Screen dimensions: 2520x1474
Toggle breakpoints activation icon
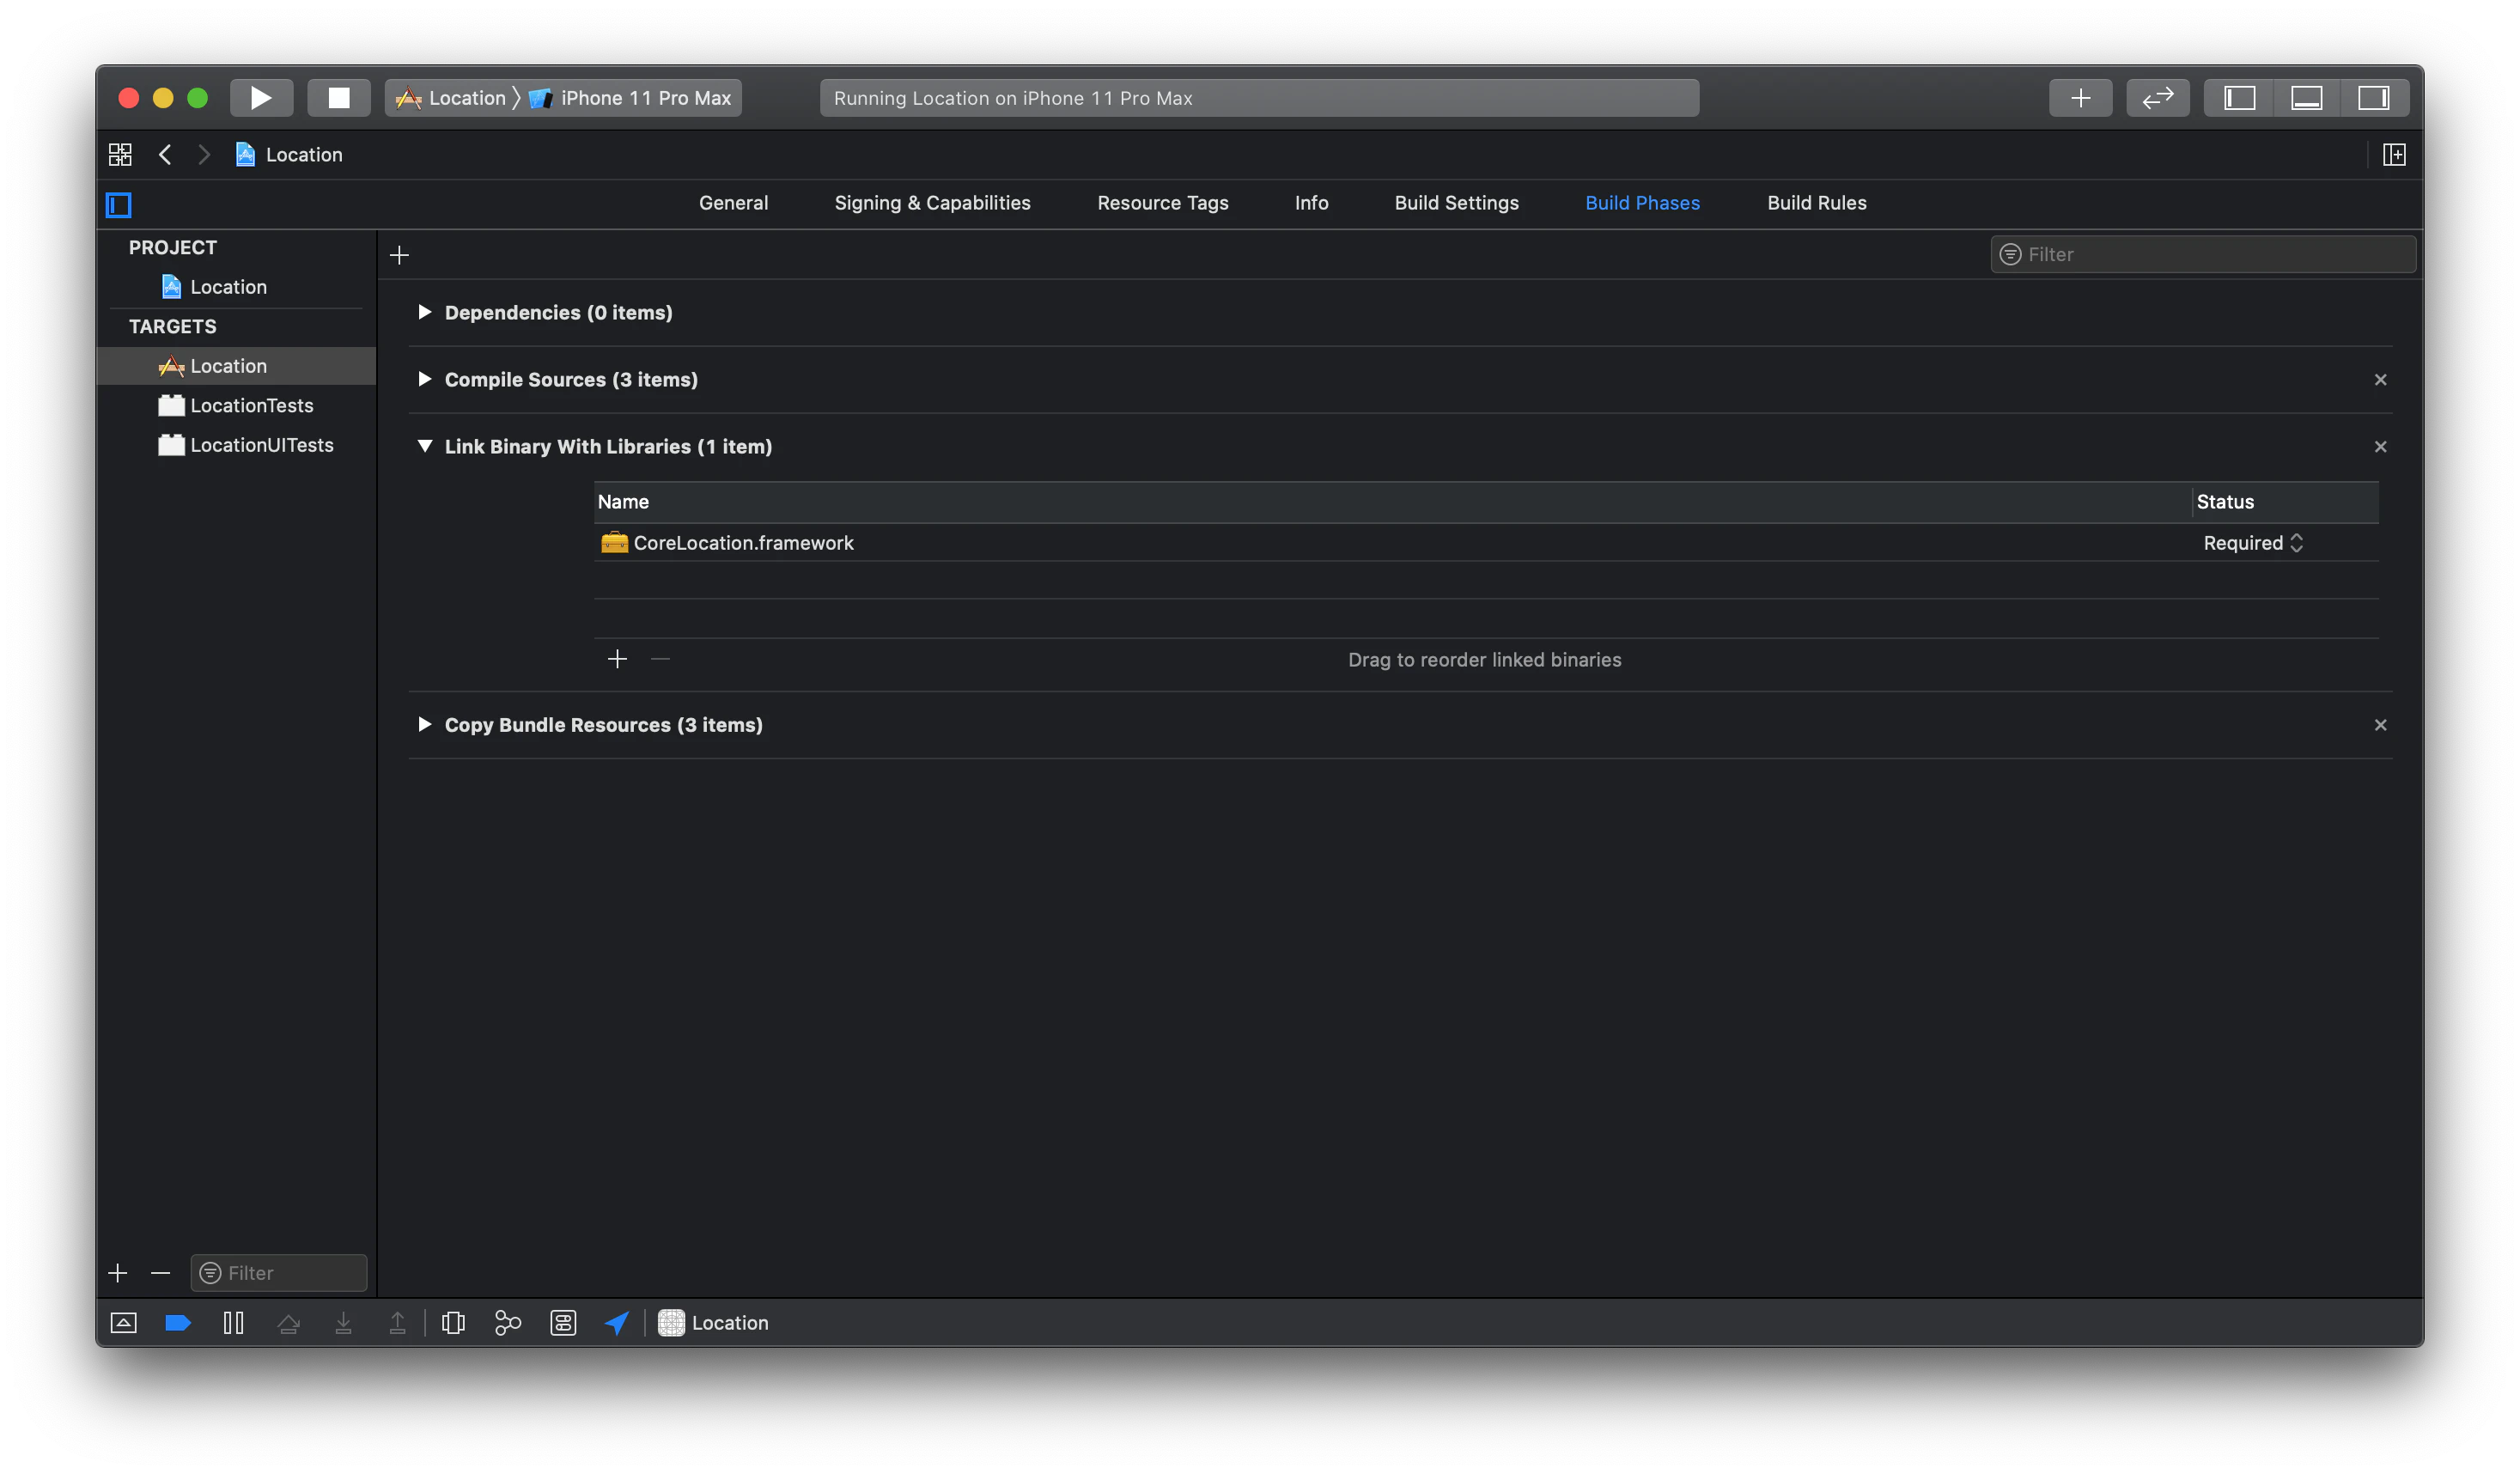178,1322
